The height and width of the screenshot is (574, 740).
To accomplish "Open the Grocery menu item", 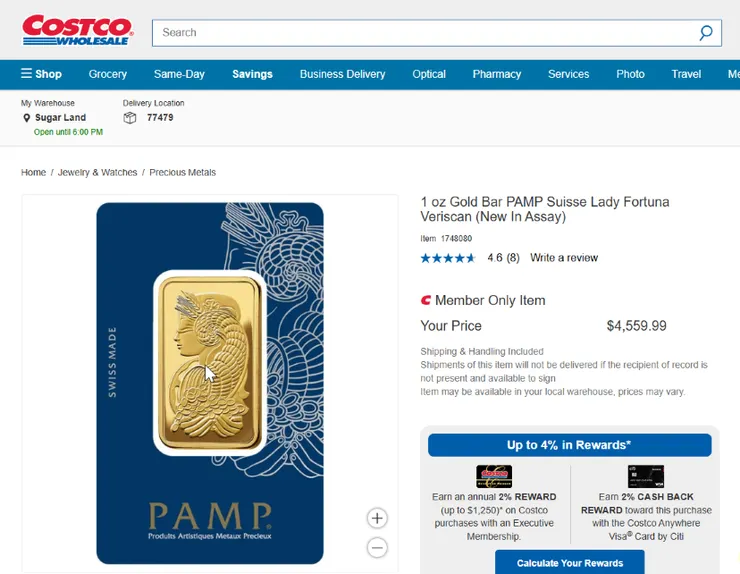I will [x=108, y=74].
